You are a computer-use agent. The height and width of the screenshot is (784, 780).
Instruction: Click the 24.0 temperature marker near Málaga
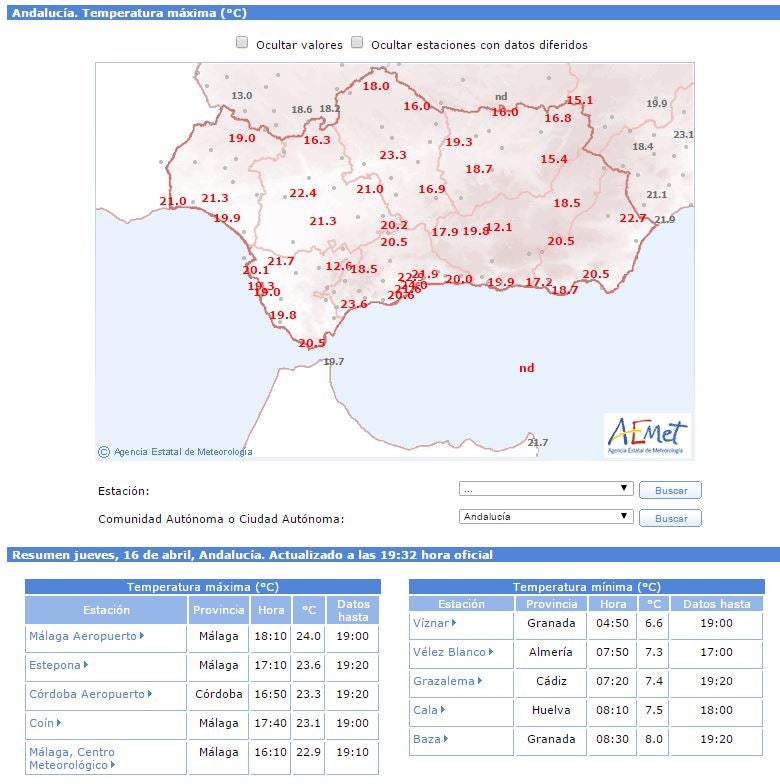(x=416, y=285)
